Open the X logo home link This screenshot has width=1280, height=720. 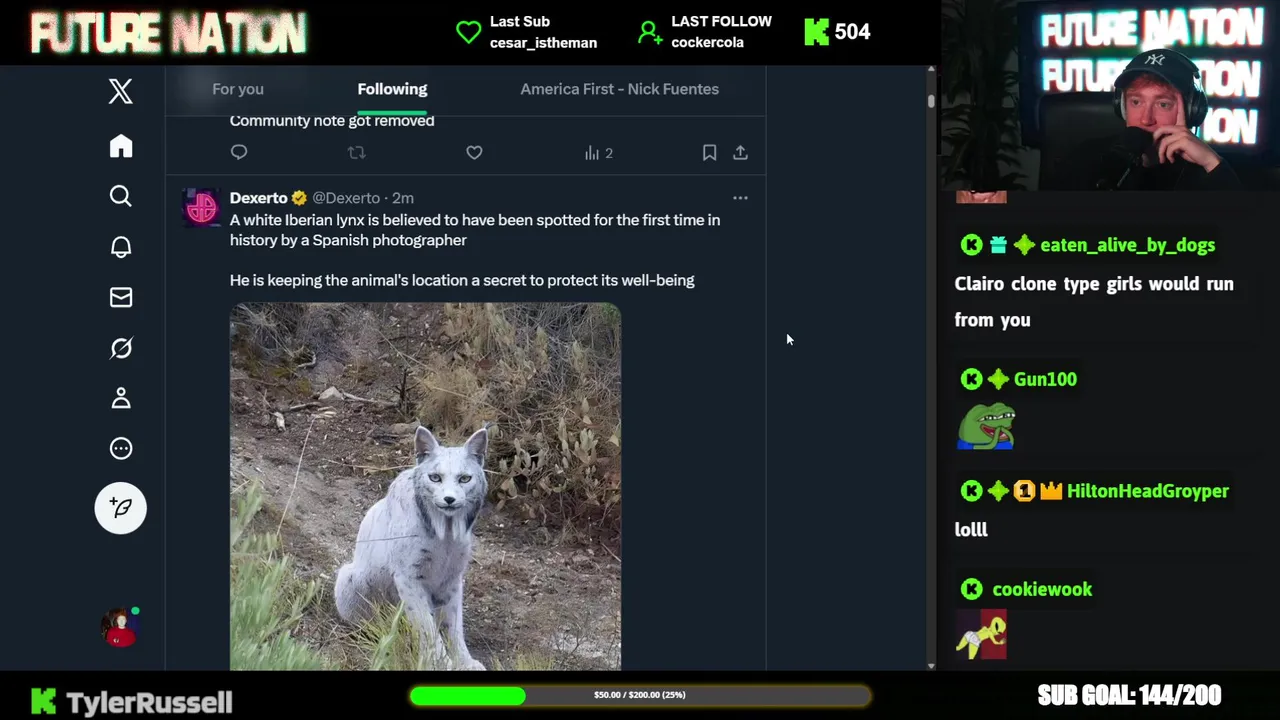pyautogui.click(x=121, y=91)
